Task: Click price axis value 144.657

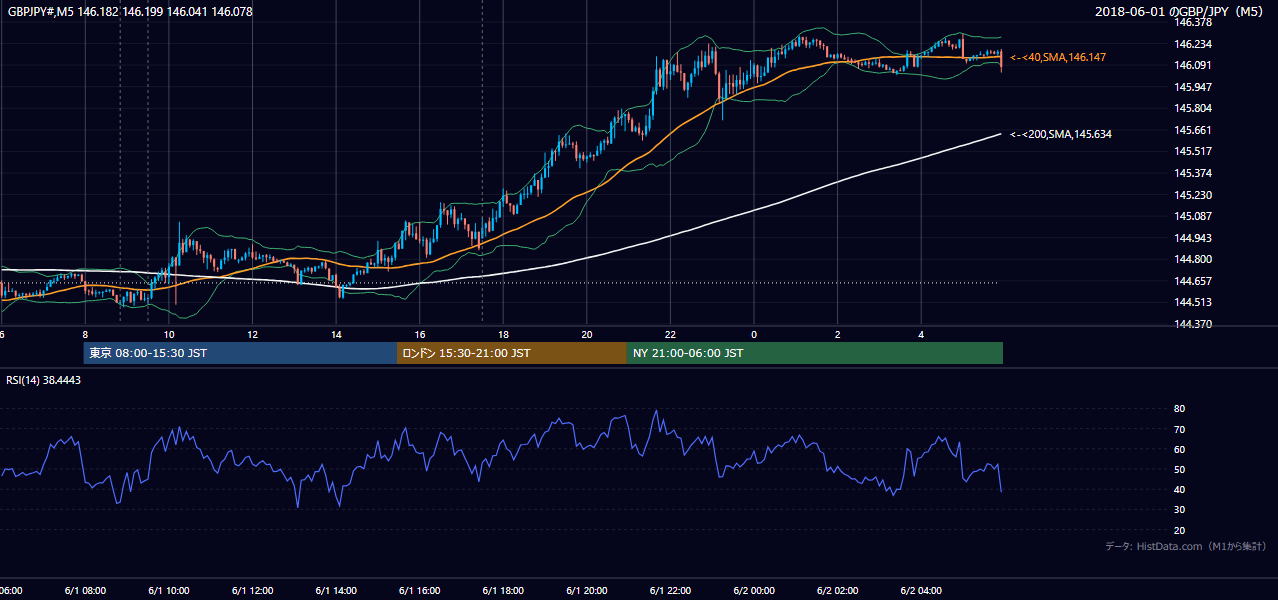Action: (1193, 281)
